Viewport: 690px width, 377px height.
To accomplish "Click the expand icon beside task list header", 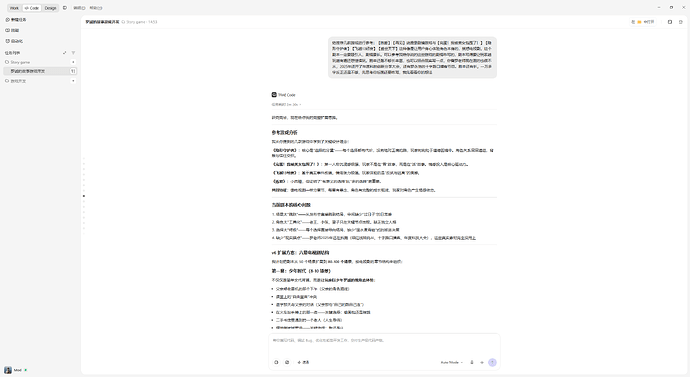I will (x=65, y=53).
